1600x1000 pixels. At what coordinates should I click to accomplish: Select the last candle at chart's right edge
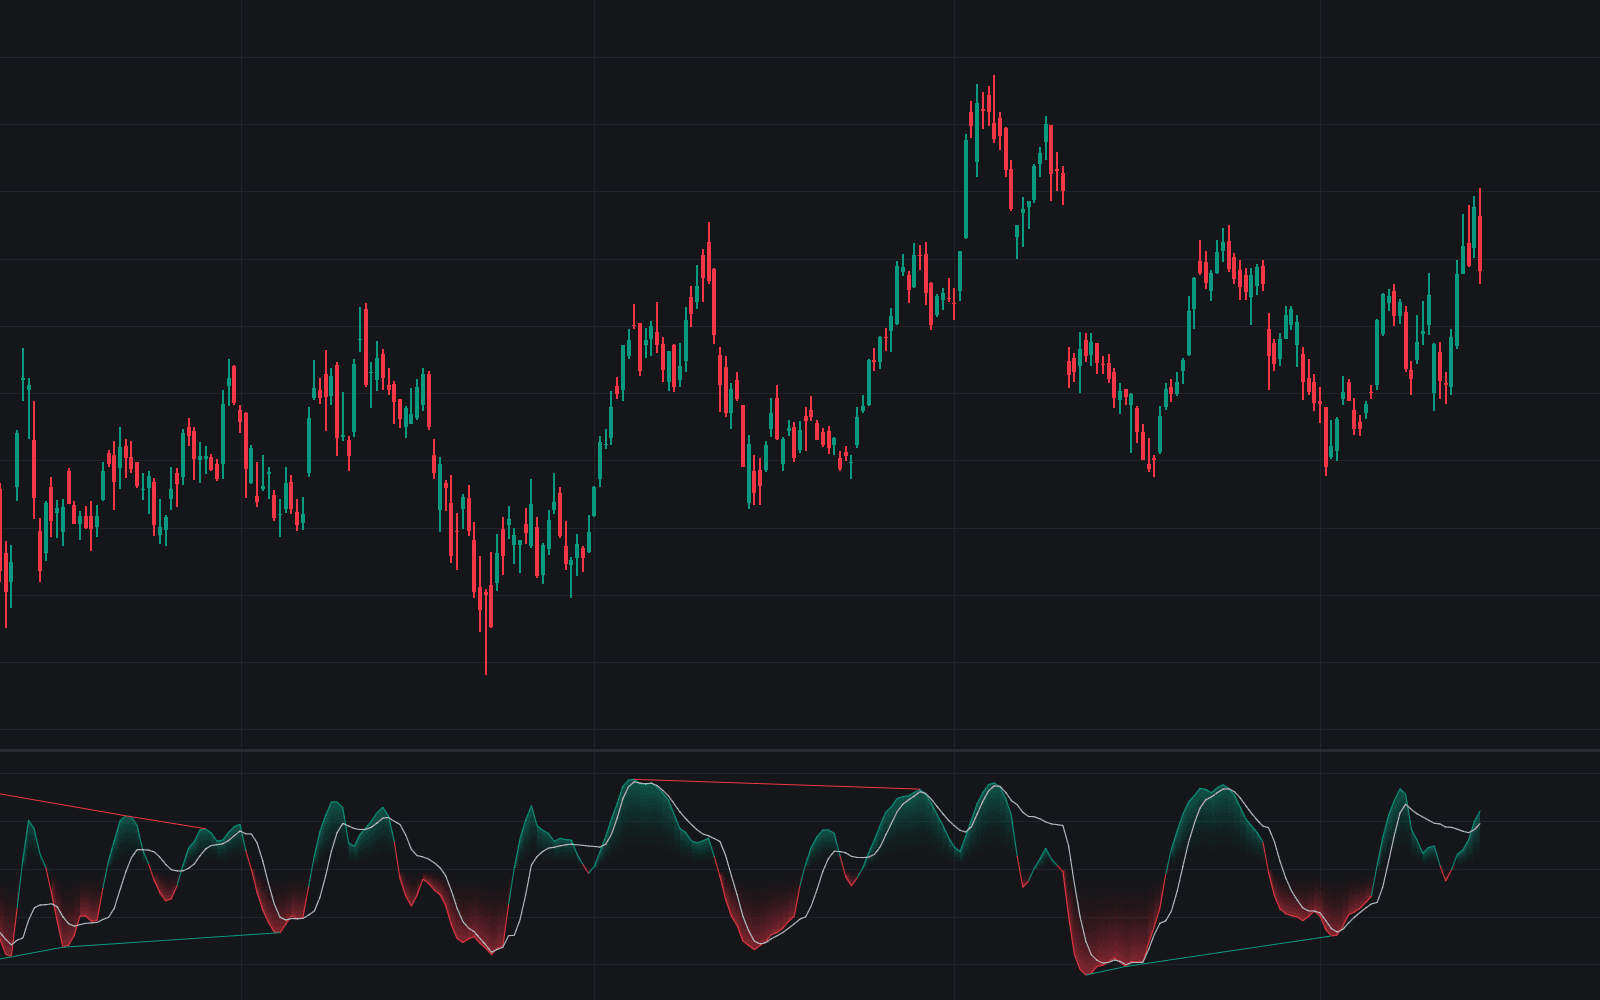(1480, 235)
